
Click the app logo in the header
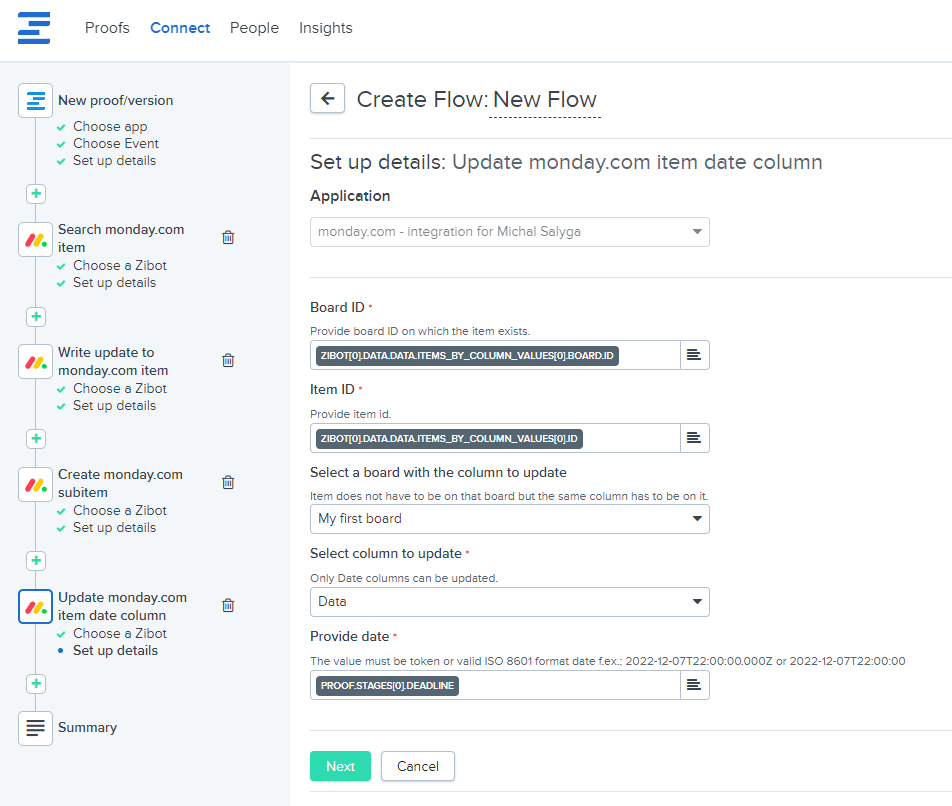(34, 28)
